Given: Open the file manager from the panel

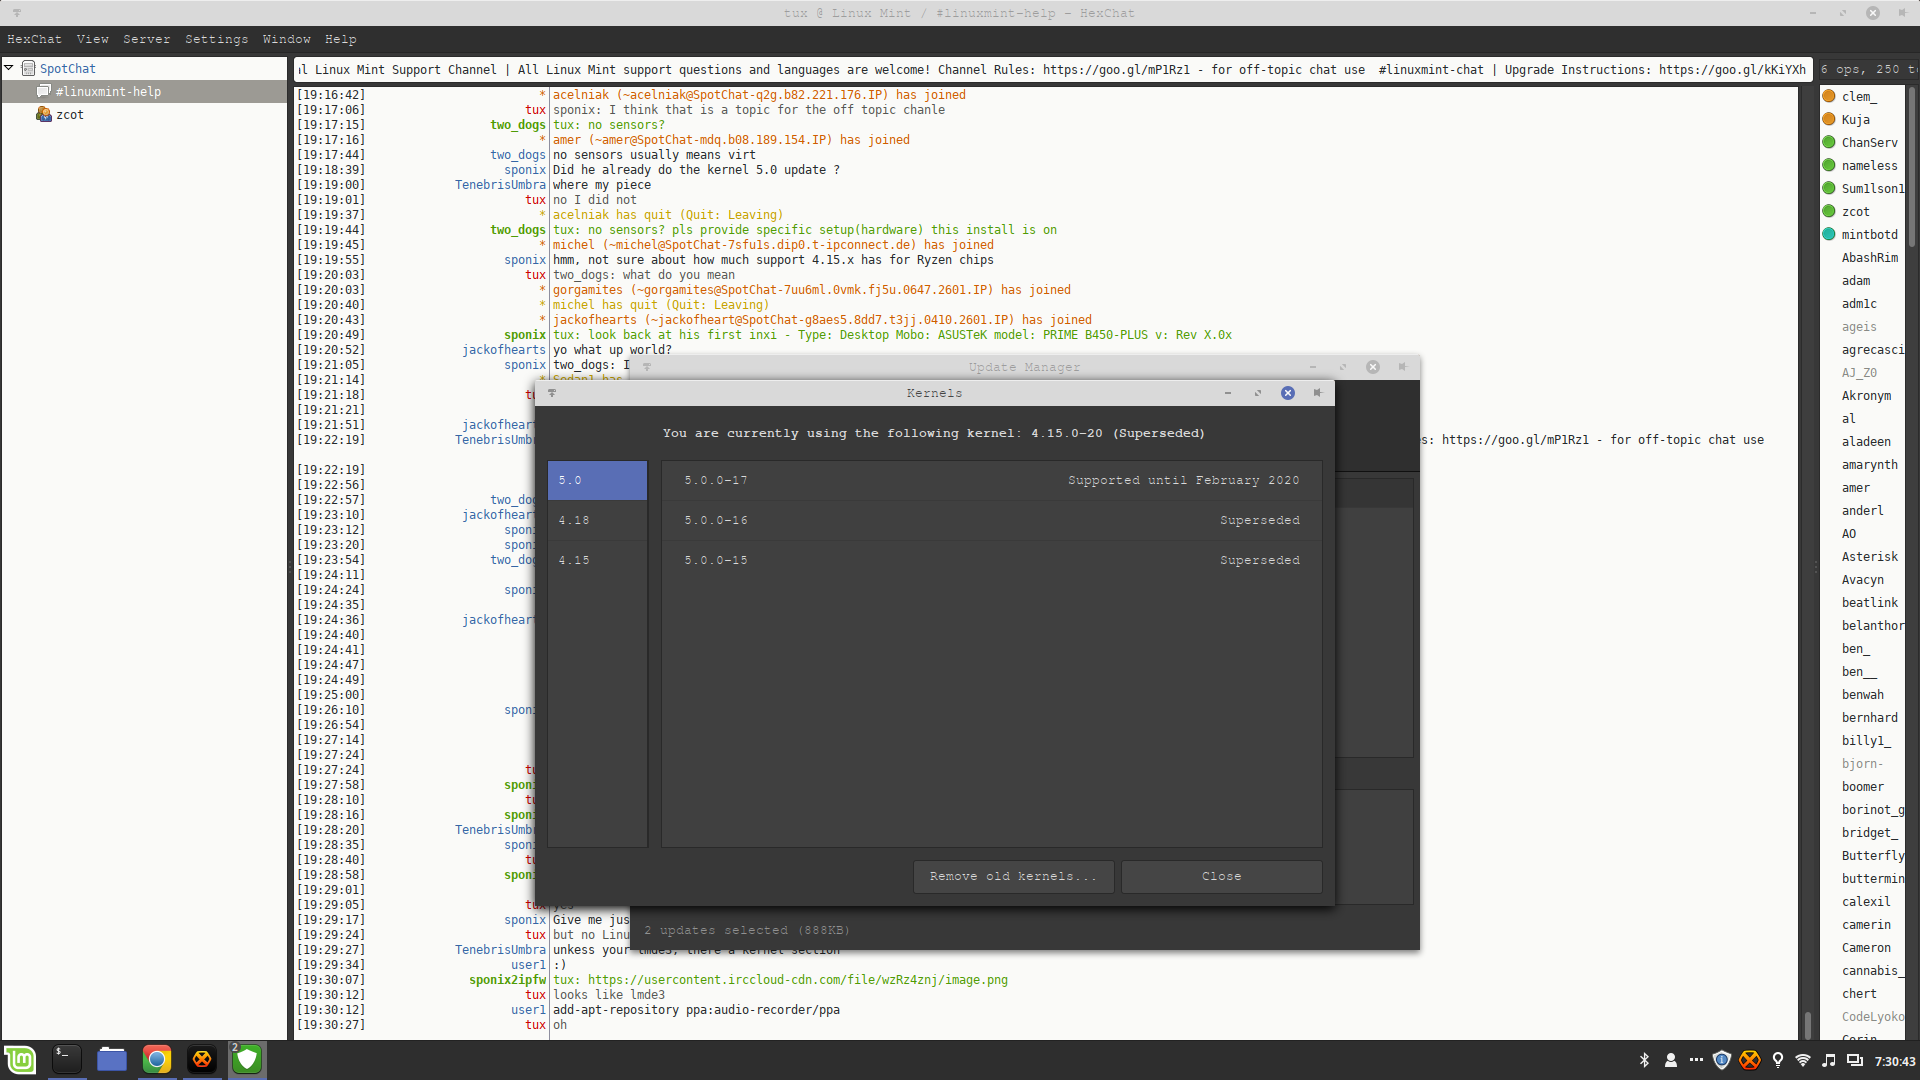Looking at the screenshot, I should click(x=112, y=1060).
